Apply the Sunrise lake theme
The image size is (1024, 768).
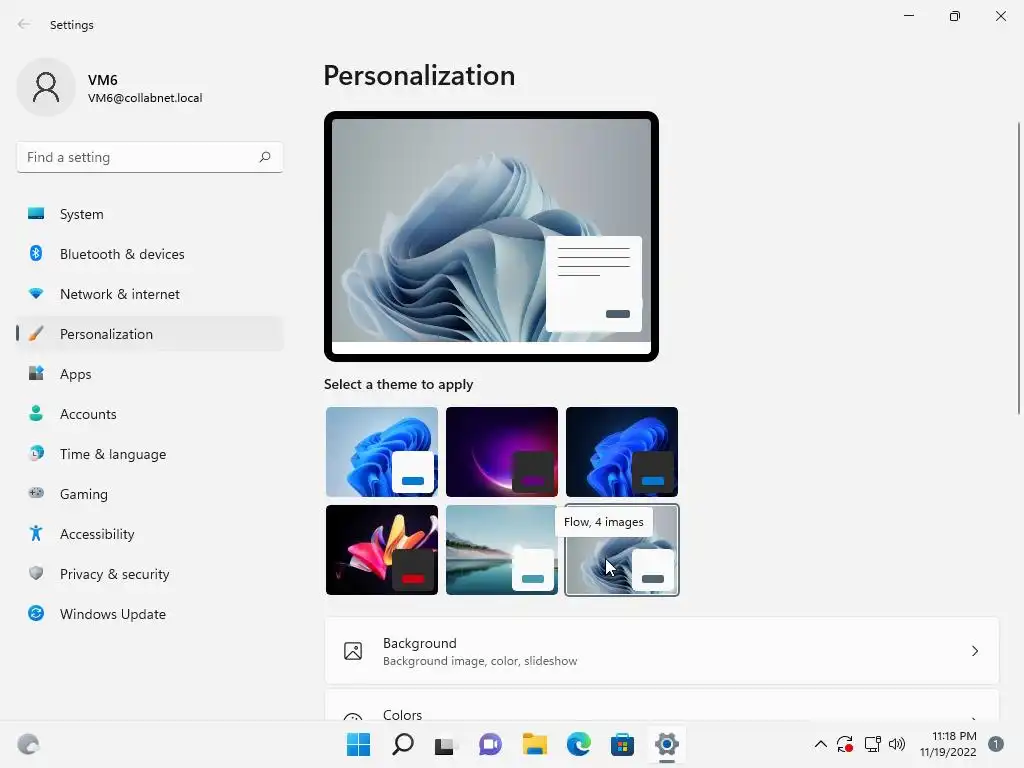click(502, 550)
